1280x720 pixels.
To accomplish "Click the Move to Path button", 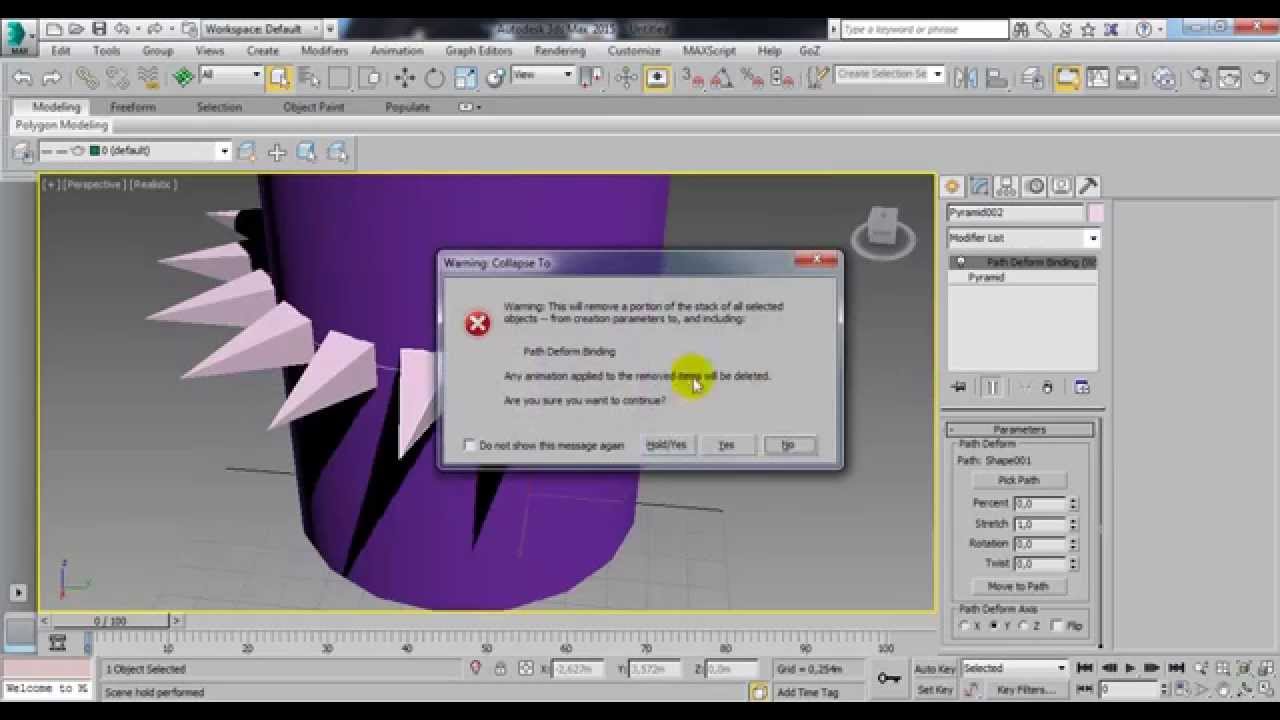I will click(1019, 586).
